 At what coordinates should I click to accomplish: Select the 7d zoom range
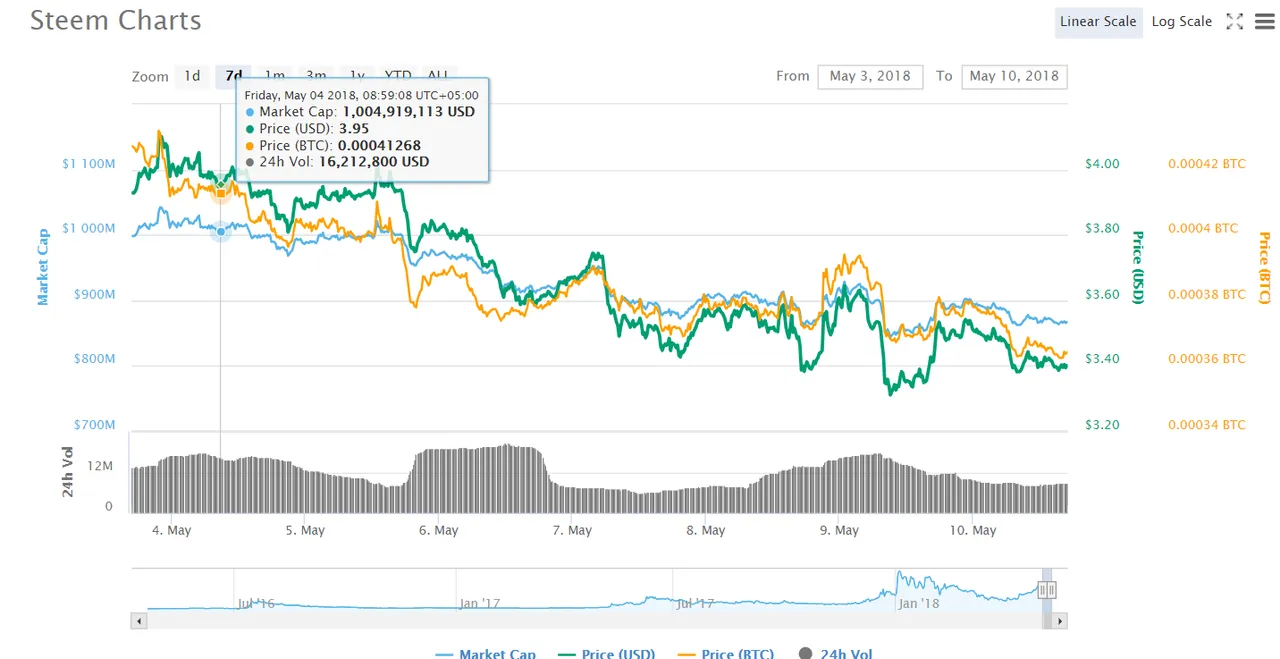234,76
